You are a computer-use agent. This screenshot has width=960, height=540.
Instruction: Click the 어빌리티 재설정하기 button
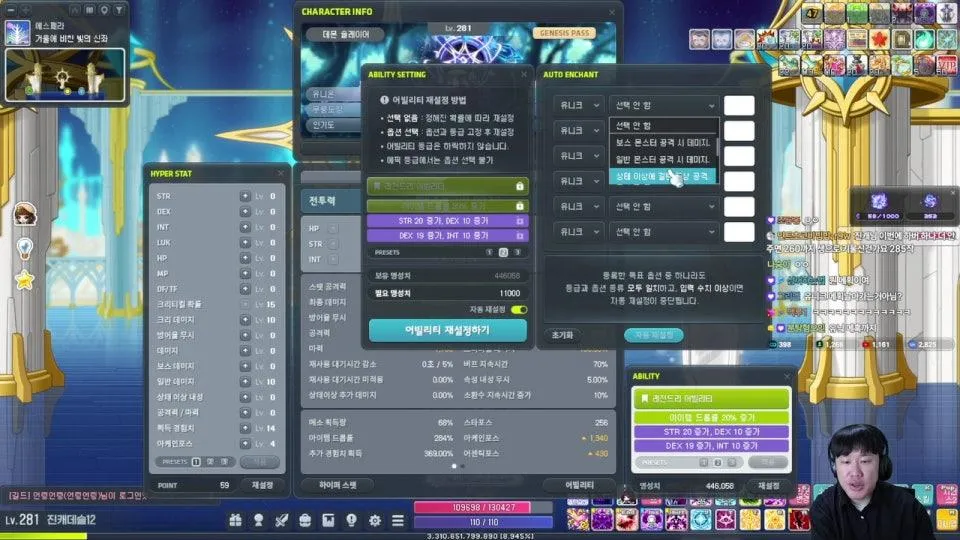448,330
